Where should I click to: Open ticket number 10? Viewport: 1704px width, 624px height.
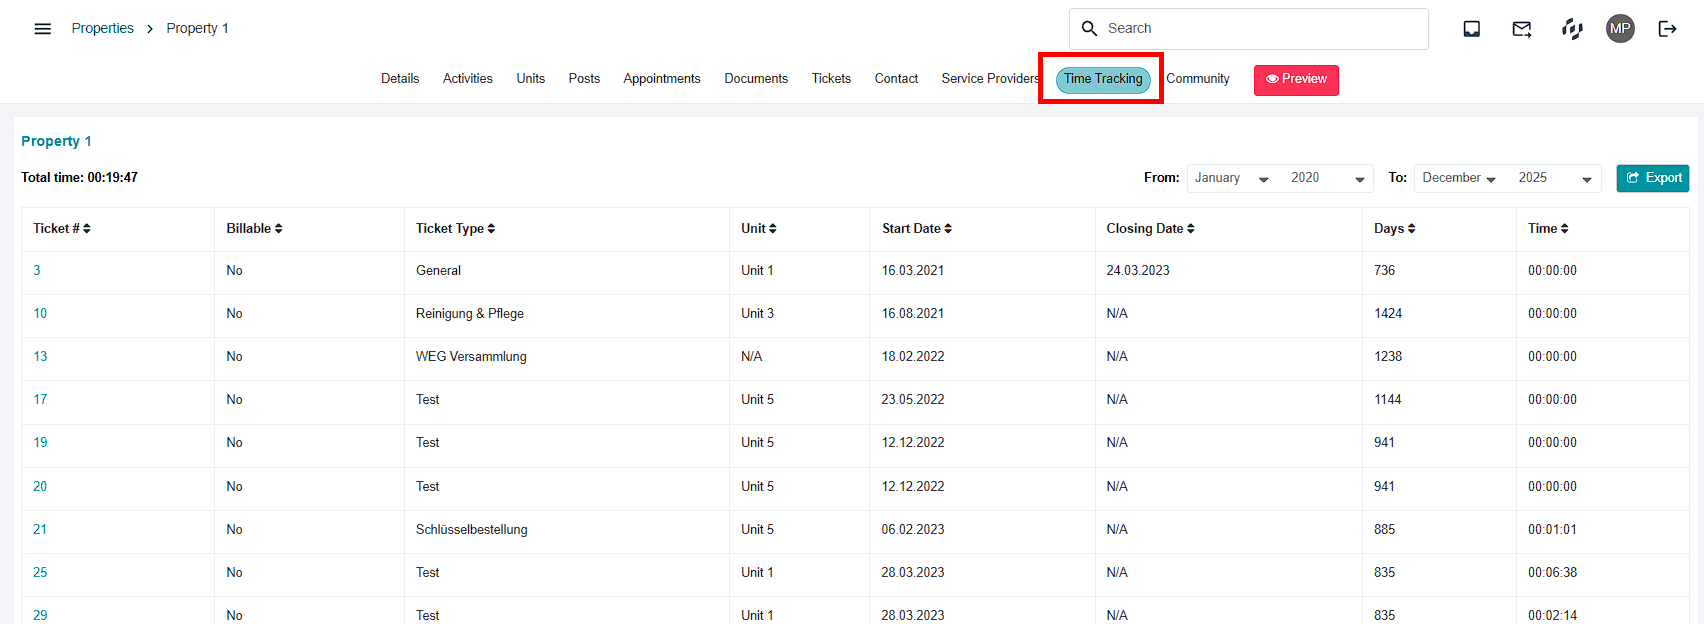coord(40,314)
